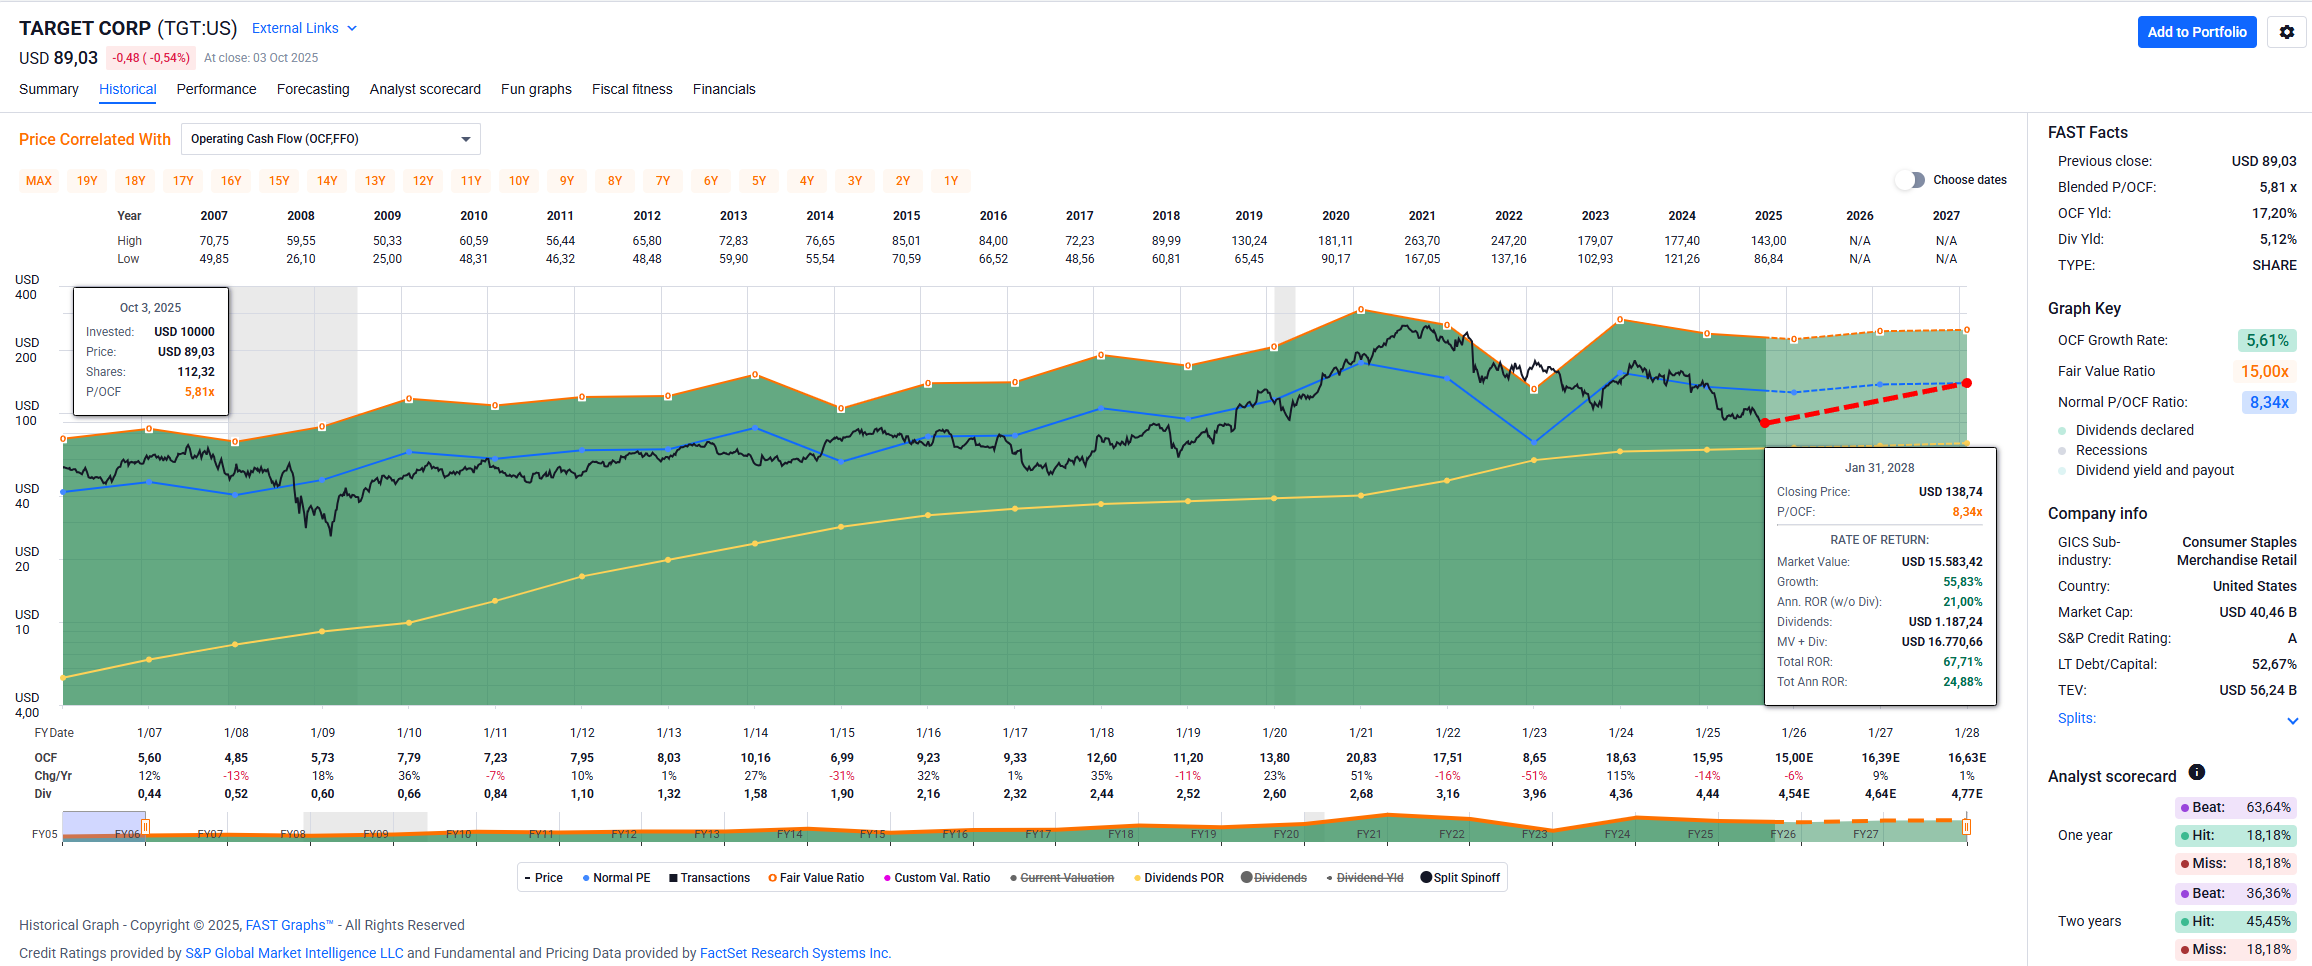
Task: Open the Operating Cash Flow correlation dropdown
Action: pos(330,139)
